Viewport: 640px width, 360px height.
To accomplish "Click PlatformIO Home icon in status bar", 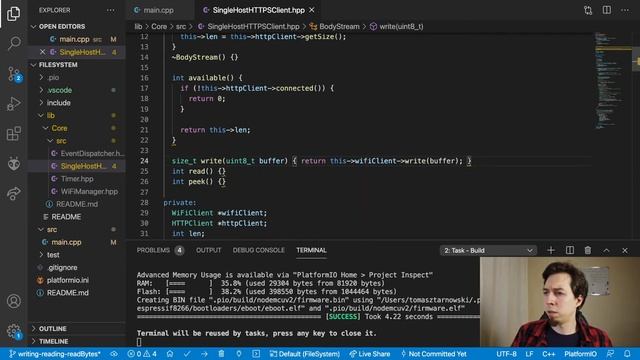I will point(170,354).
